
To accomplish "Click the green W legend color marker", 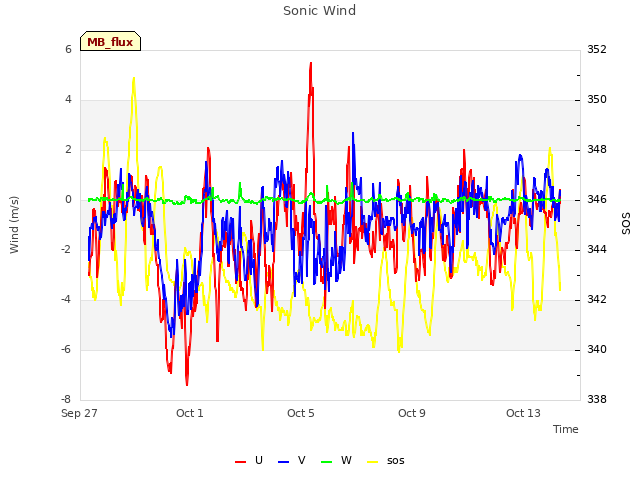I will tap(327, 462).
